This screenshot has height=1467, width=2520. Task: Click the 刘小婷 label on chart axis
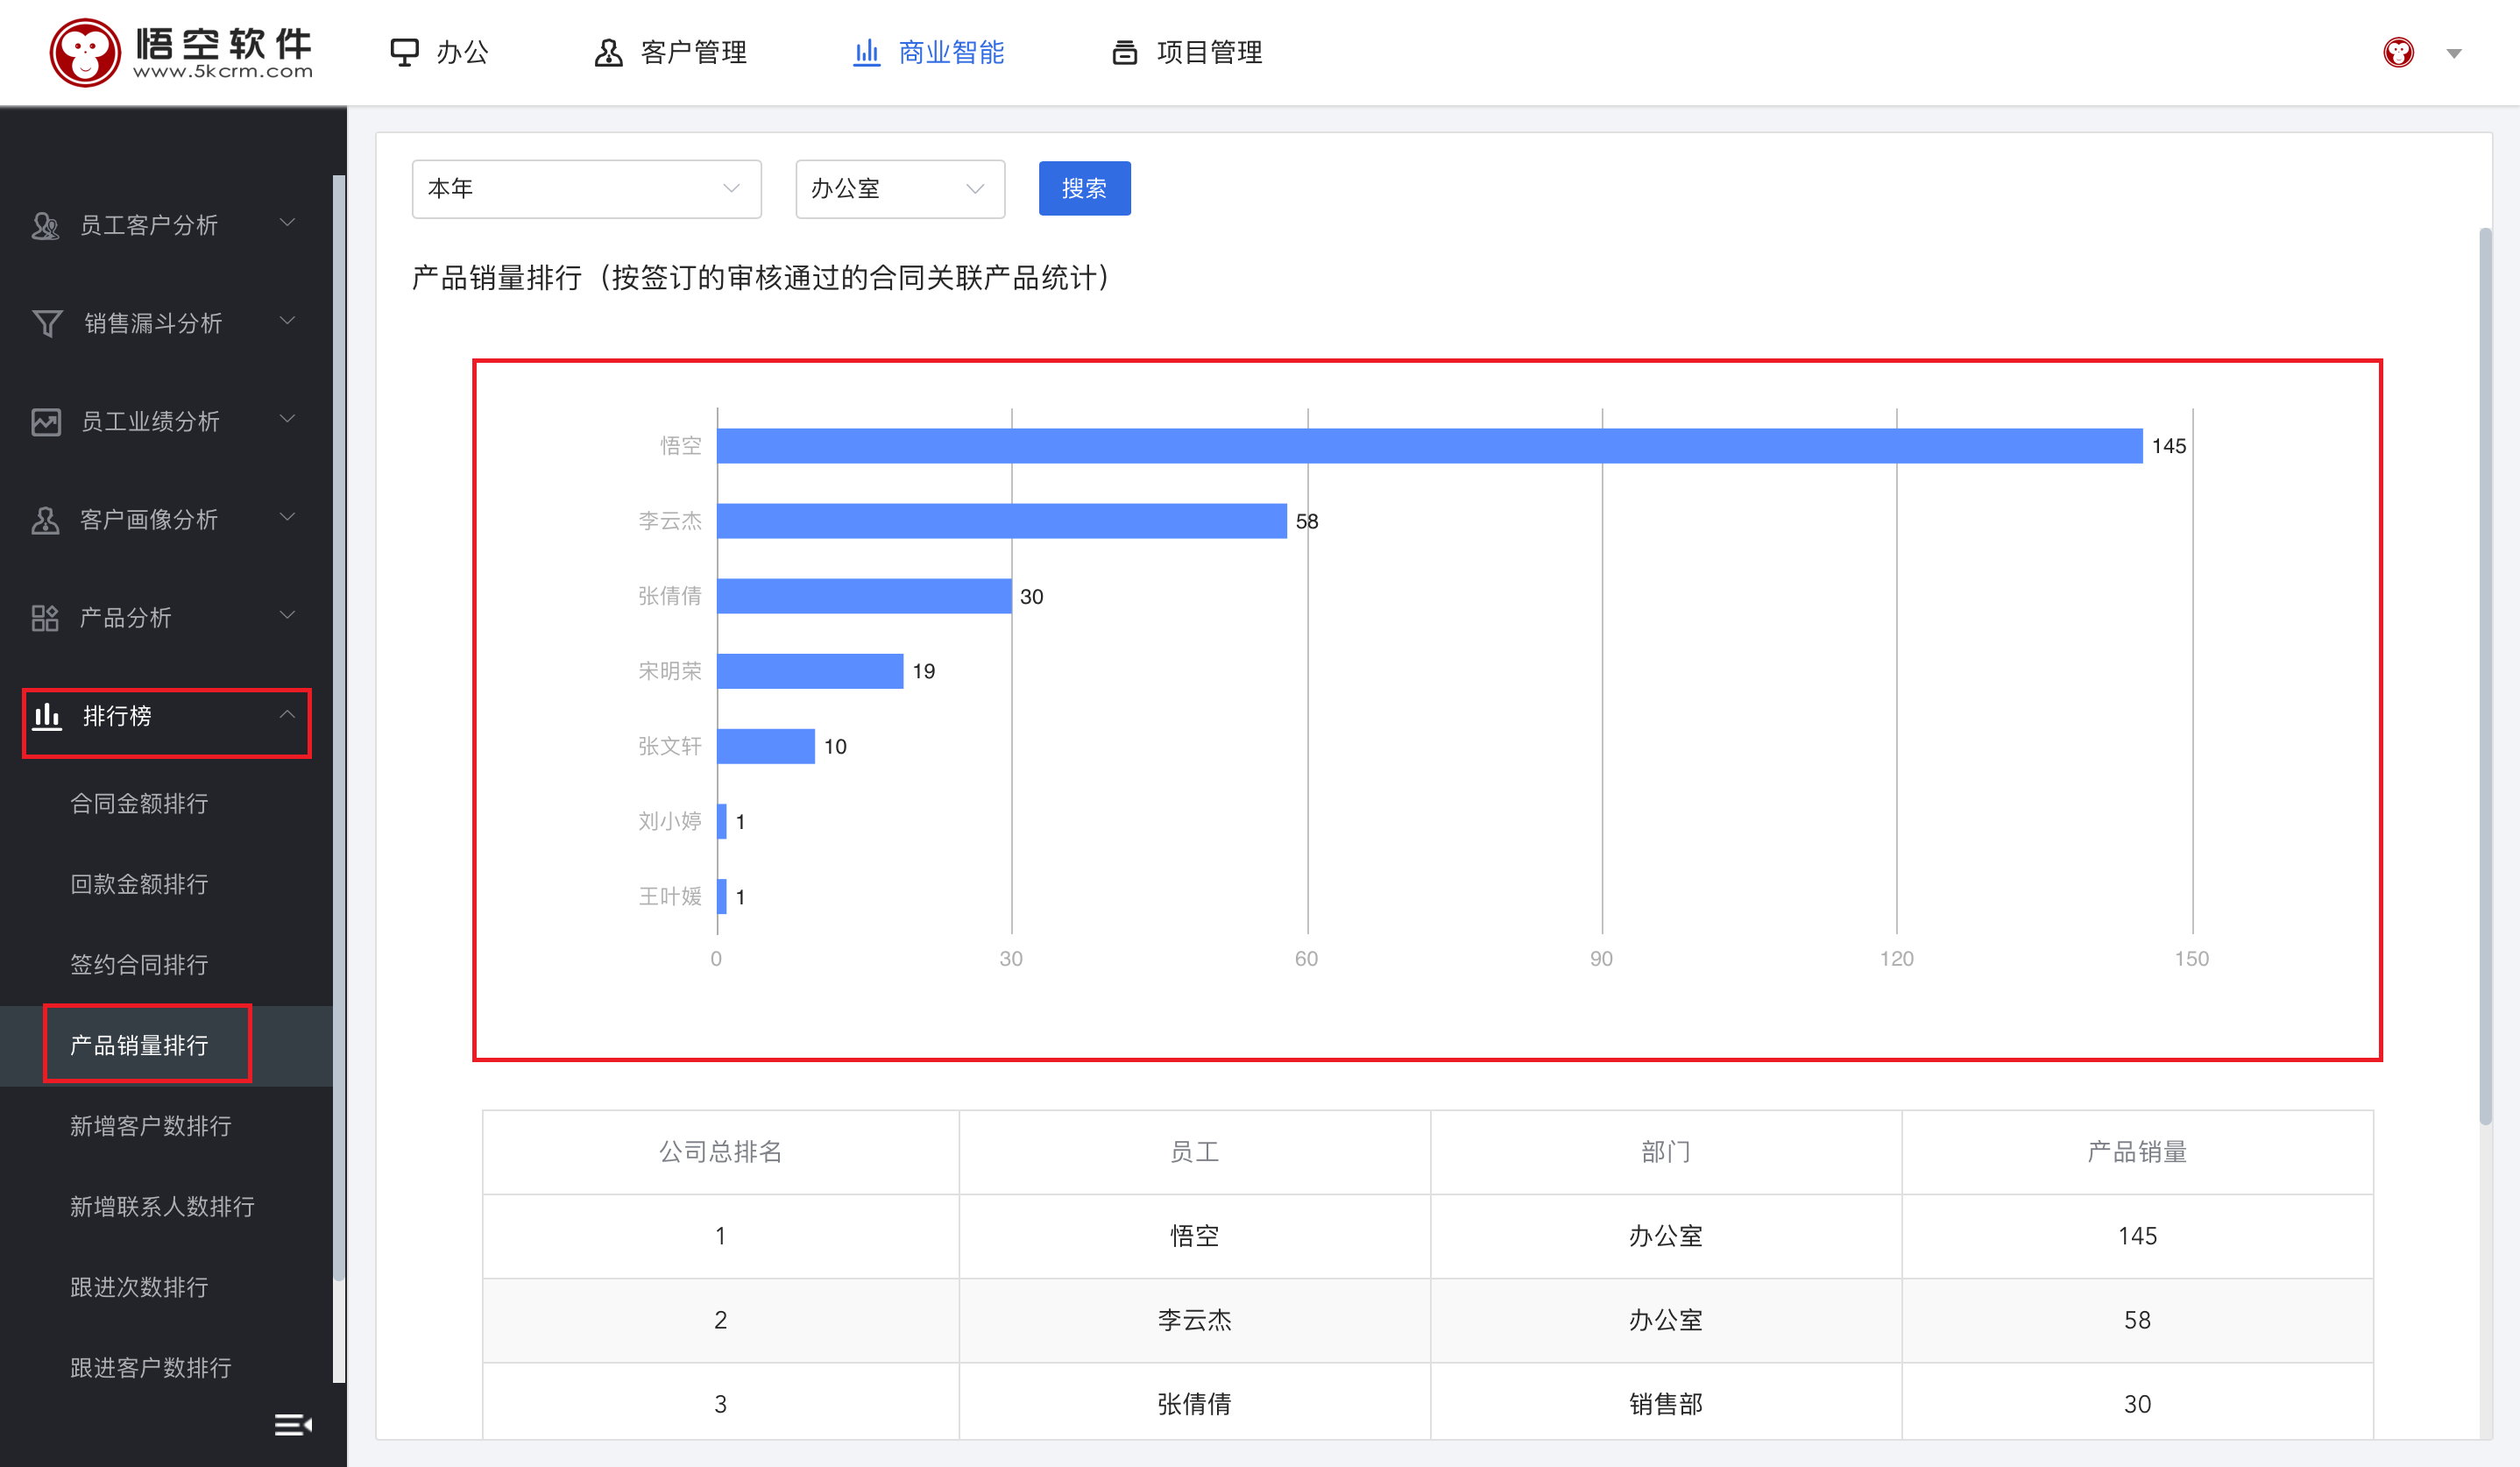670,821
